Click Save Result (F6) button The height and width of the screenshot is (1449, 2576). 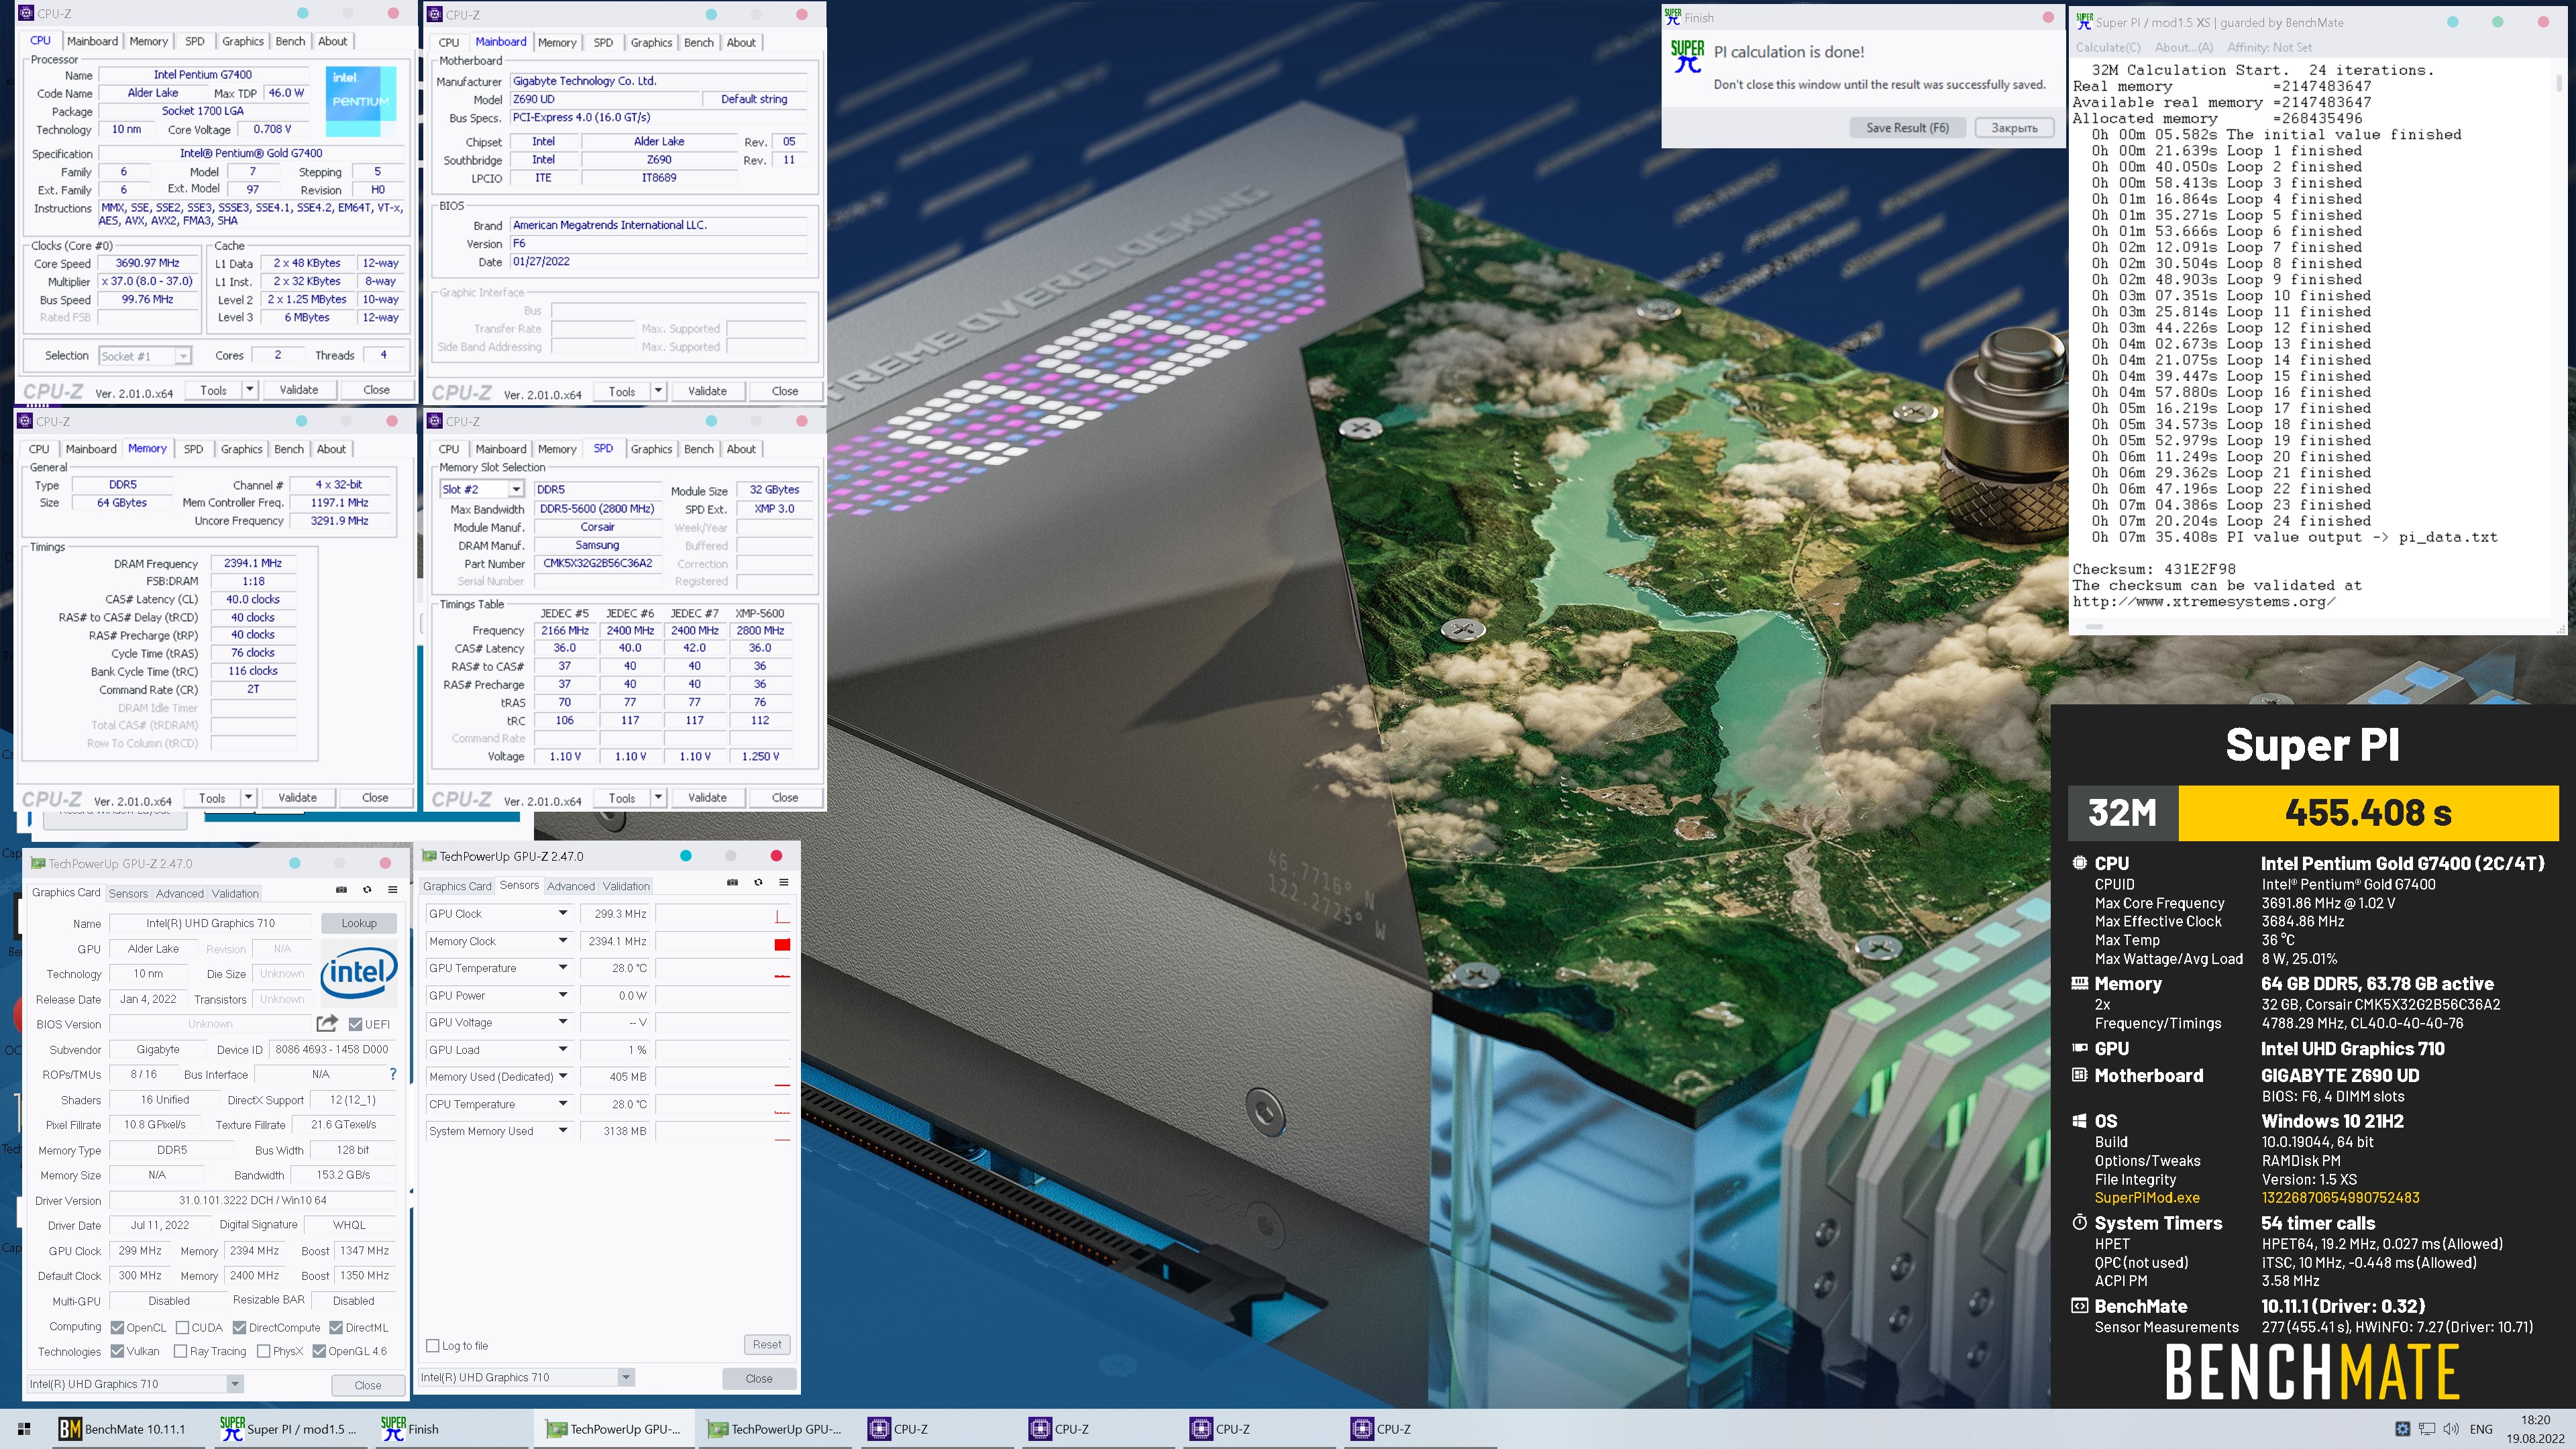point(1907,127)
